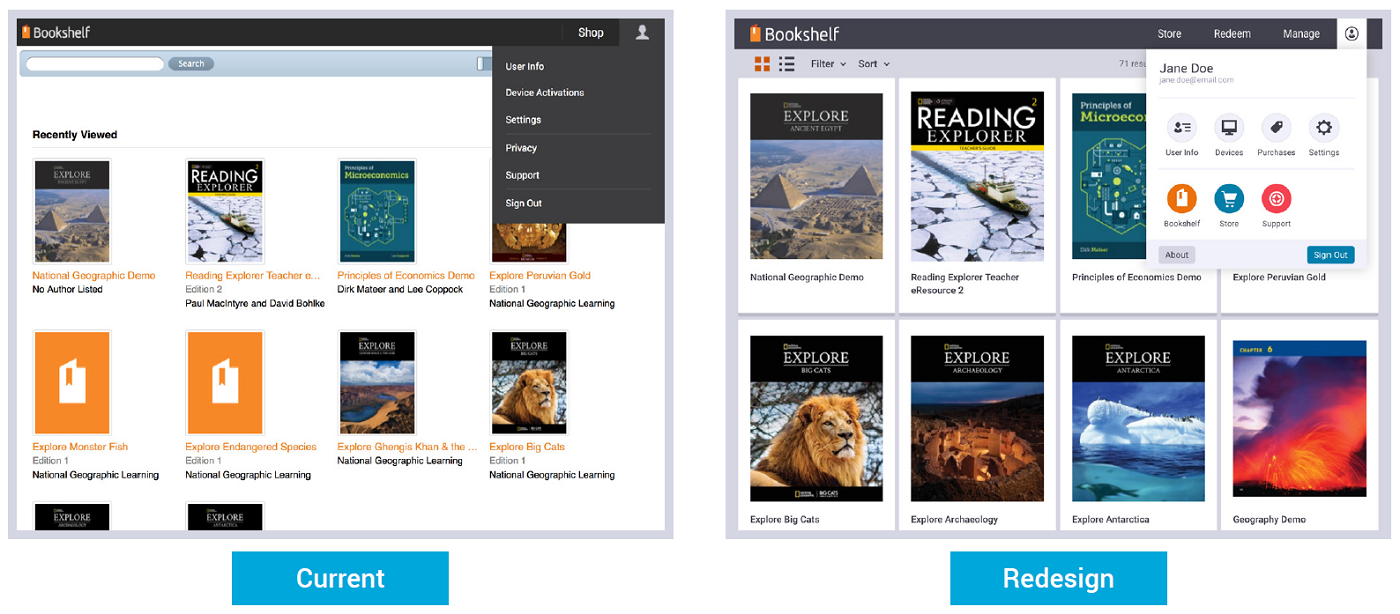Click the User Info icon in Redesign panel
Image resolution: width=1400 pixels, height=614 pixels.
tap(1182, 128)
